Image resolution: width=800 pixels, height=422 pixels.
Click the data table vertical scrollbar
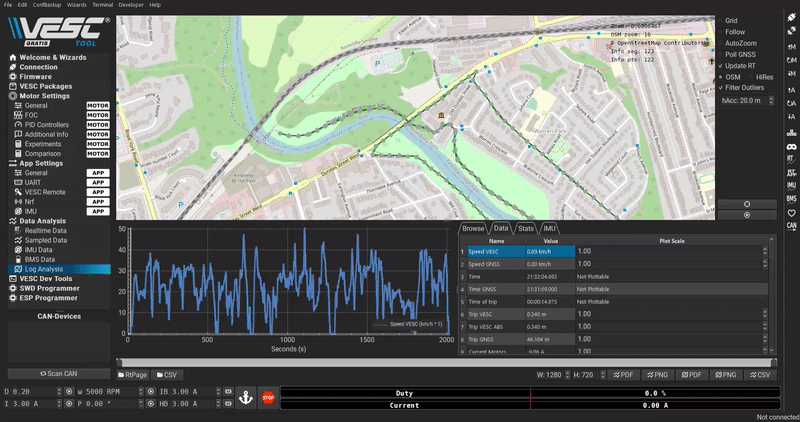[771, 295]
